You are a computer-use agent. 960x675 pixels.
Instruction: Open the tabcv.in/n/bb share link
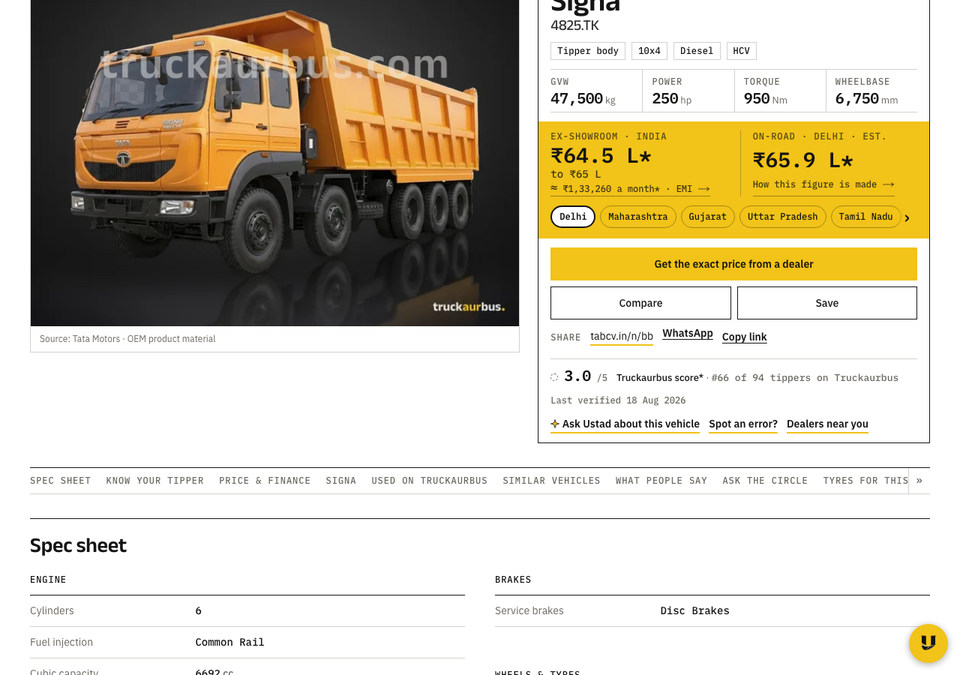click(x=621, y=337)
